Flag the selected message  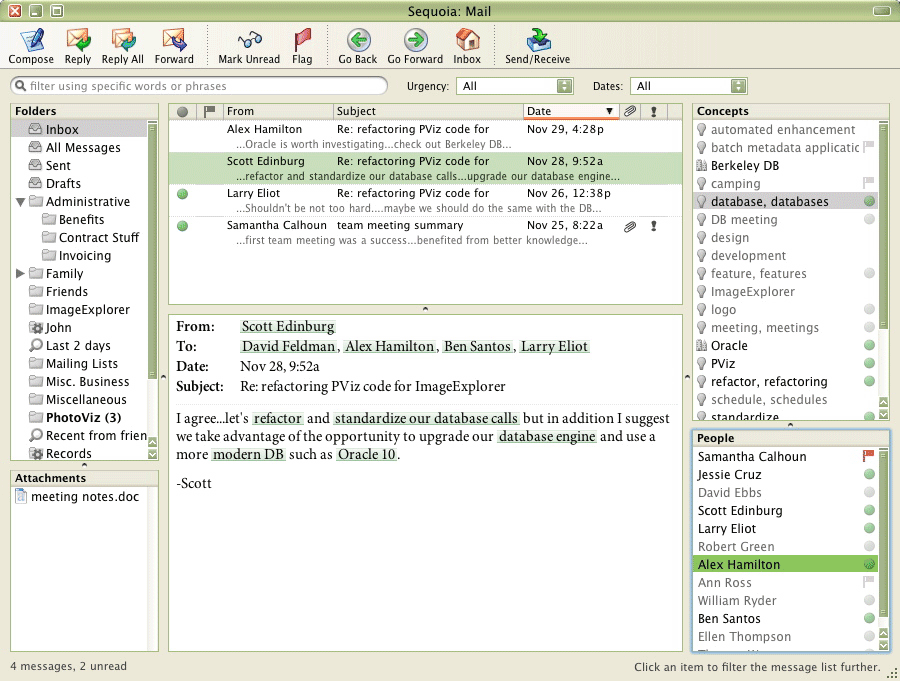pos(302,46)
